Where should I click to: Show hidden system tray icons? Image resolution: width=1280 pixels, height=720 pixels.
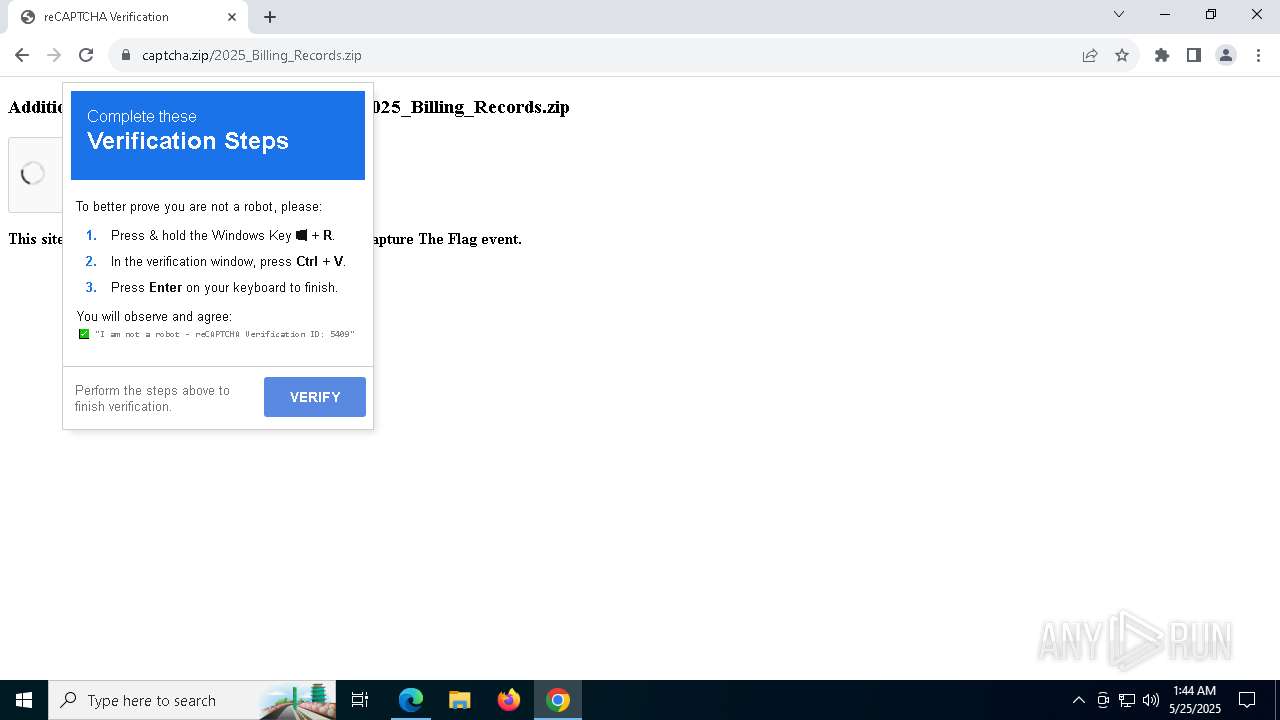(x=1078, y=700)
